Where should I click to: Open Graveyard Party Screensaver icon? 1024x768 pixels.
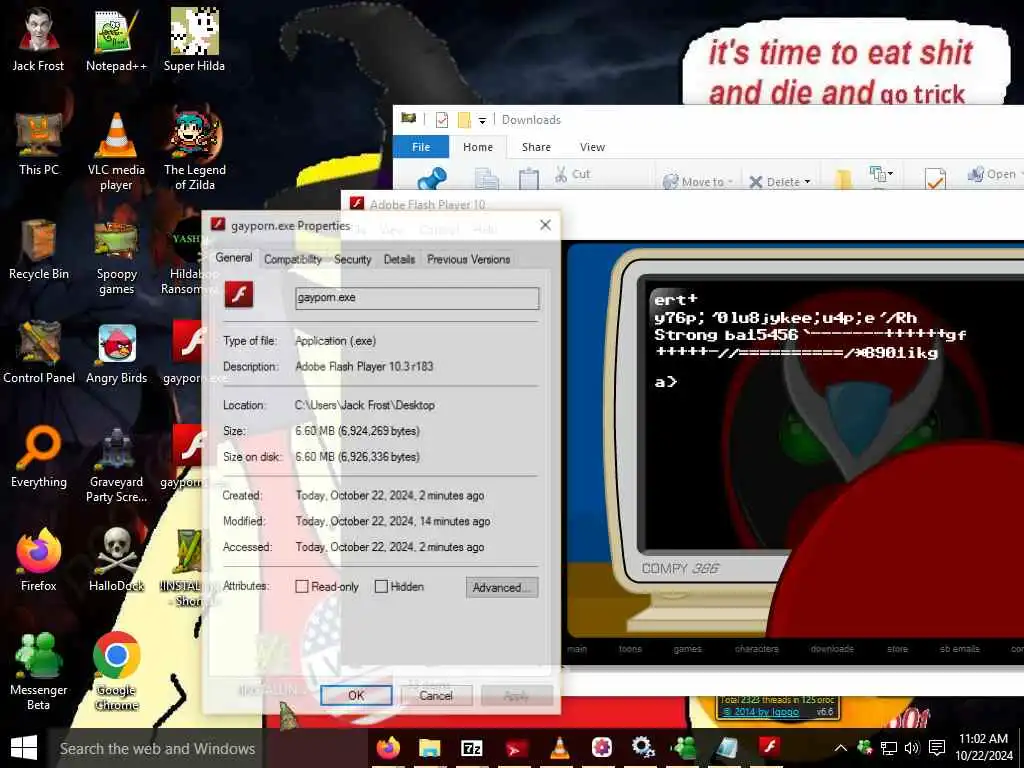(116, 464)
